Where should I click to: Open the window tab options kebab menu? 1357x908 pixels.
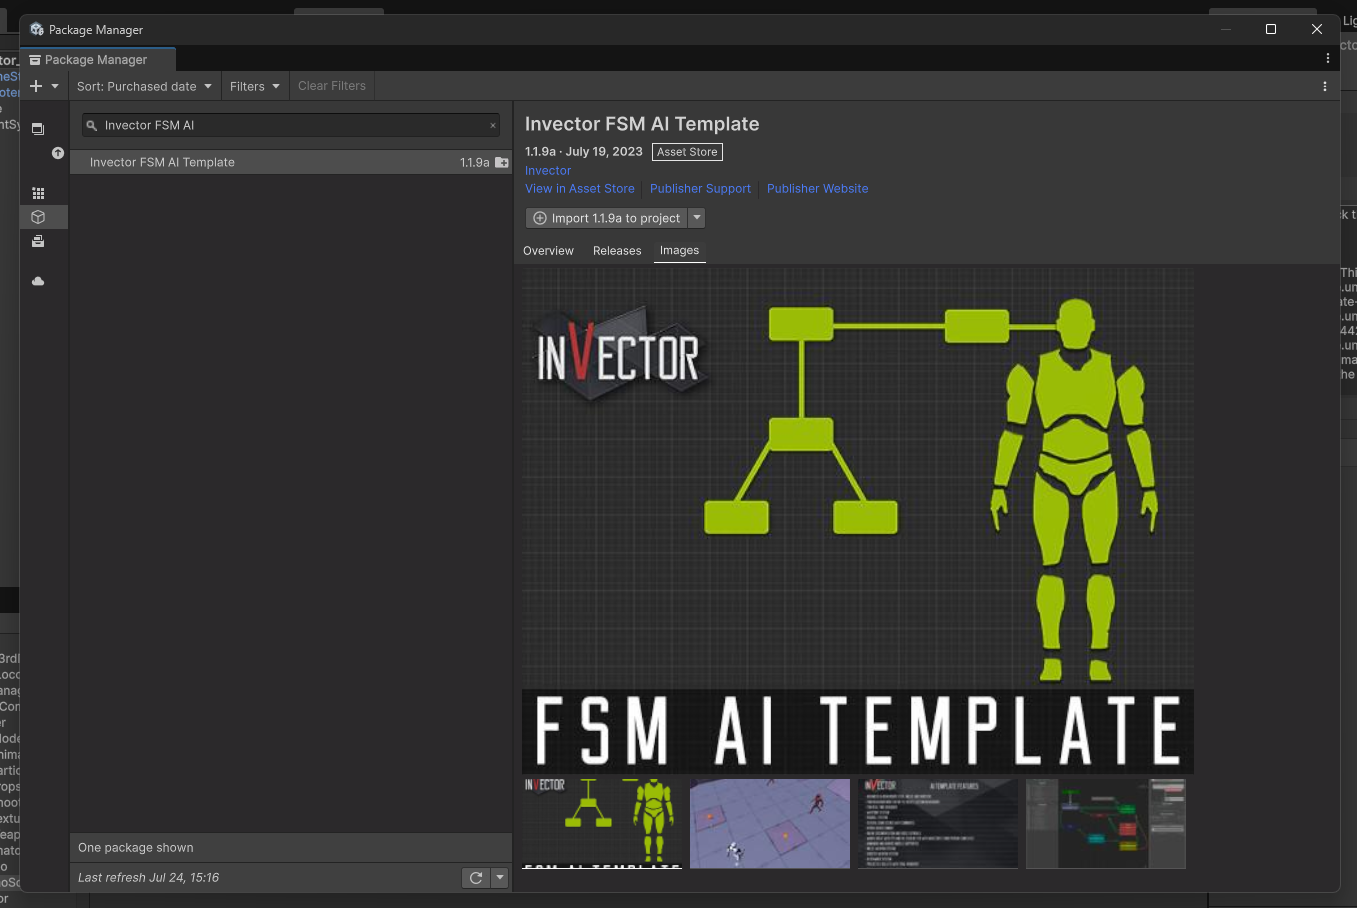pos(1328,59)
